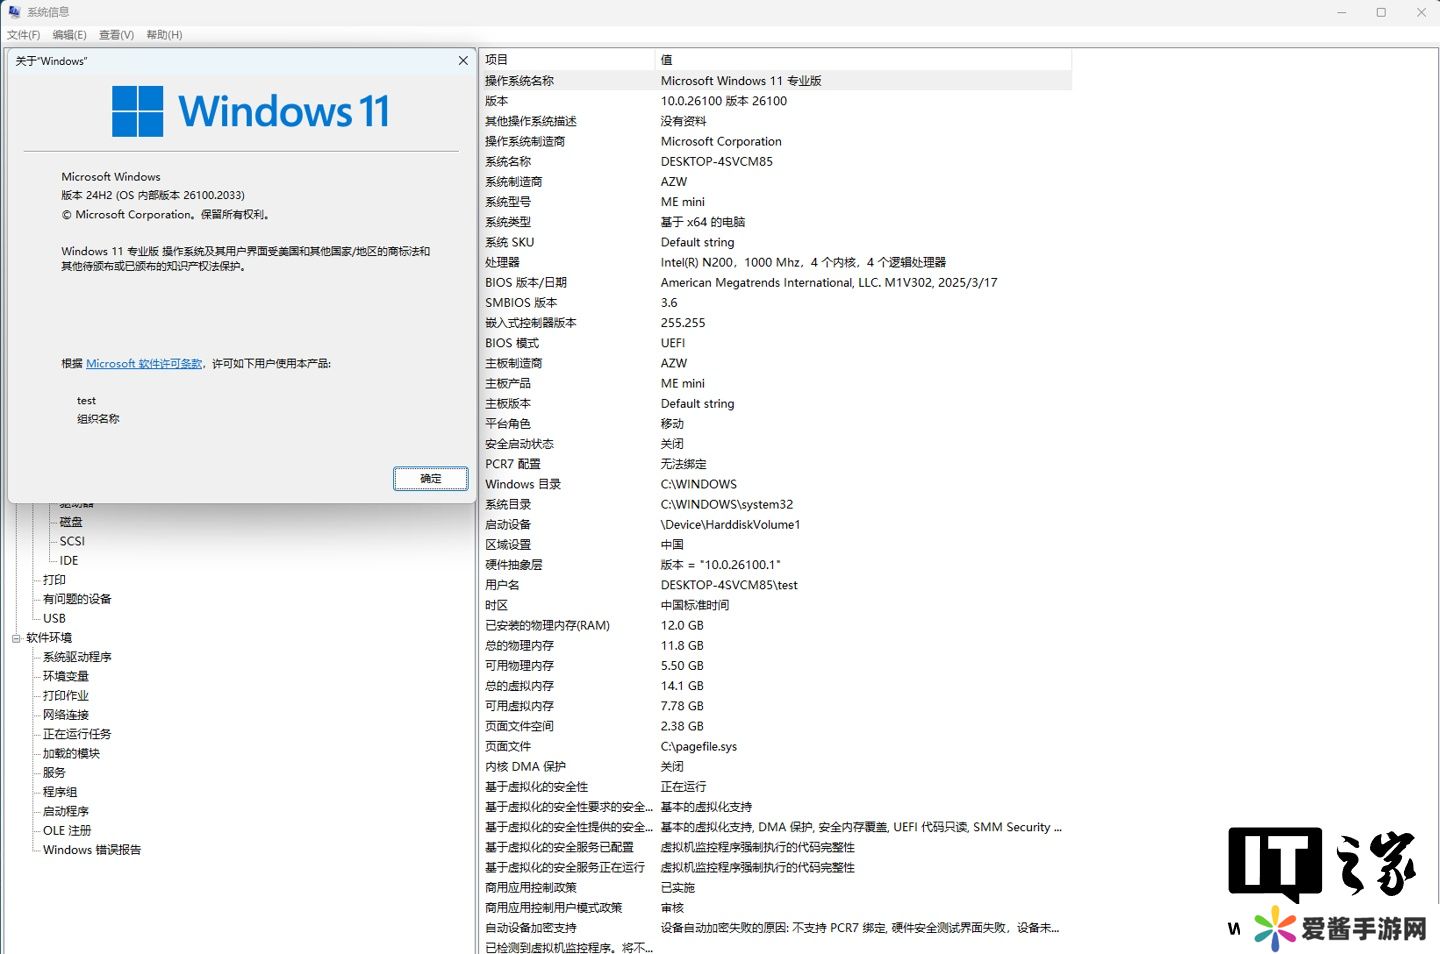Select Windows 错误报告 in the tree

[92, 850]
